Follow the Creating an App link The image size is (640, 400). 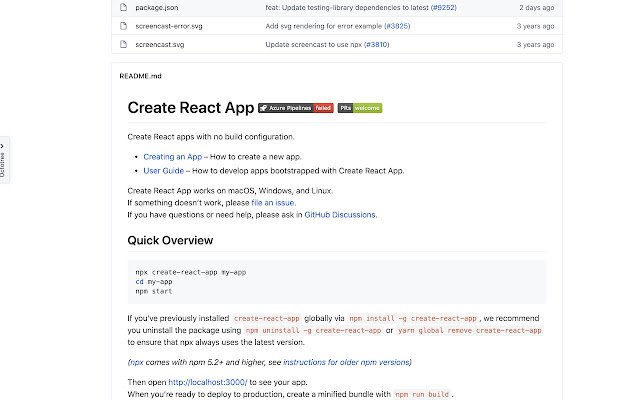173,157
